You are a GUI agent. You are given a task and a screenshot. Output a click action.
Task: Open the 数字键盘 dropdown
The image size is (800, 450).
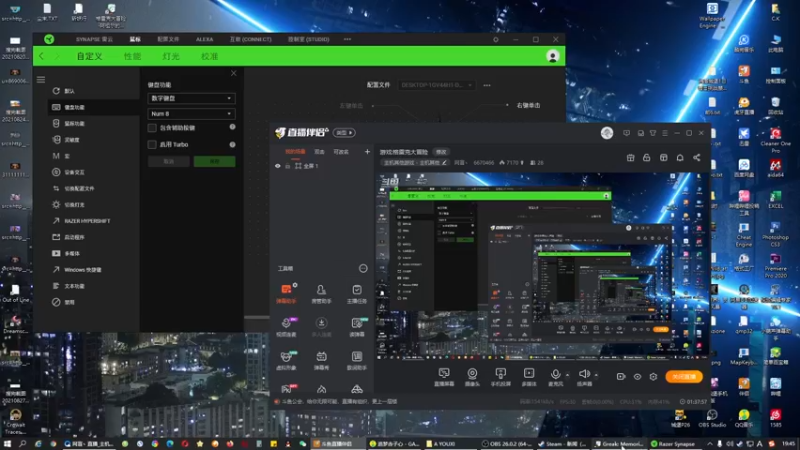[x=191, y=98]
